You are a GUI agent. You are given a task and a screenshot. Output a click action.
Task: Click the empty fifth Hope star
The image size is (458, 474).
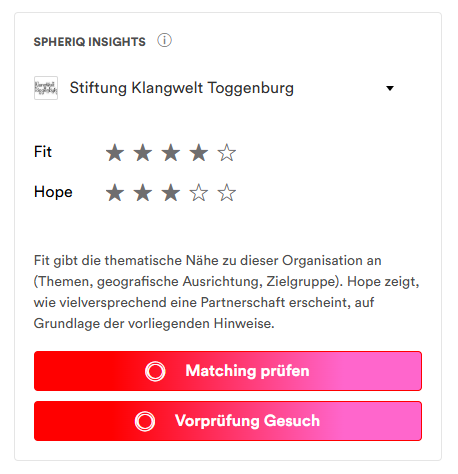click(227, 193)
